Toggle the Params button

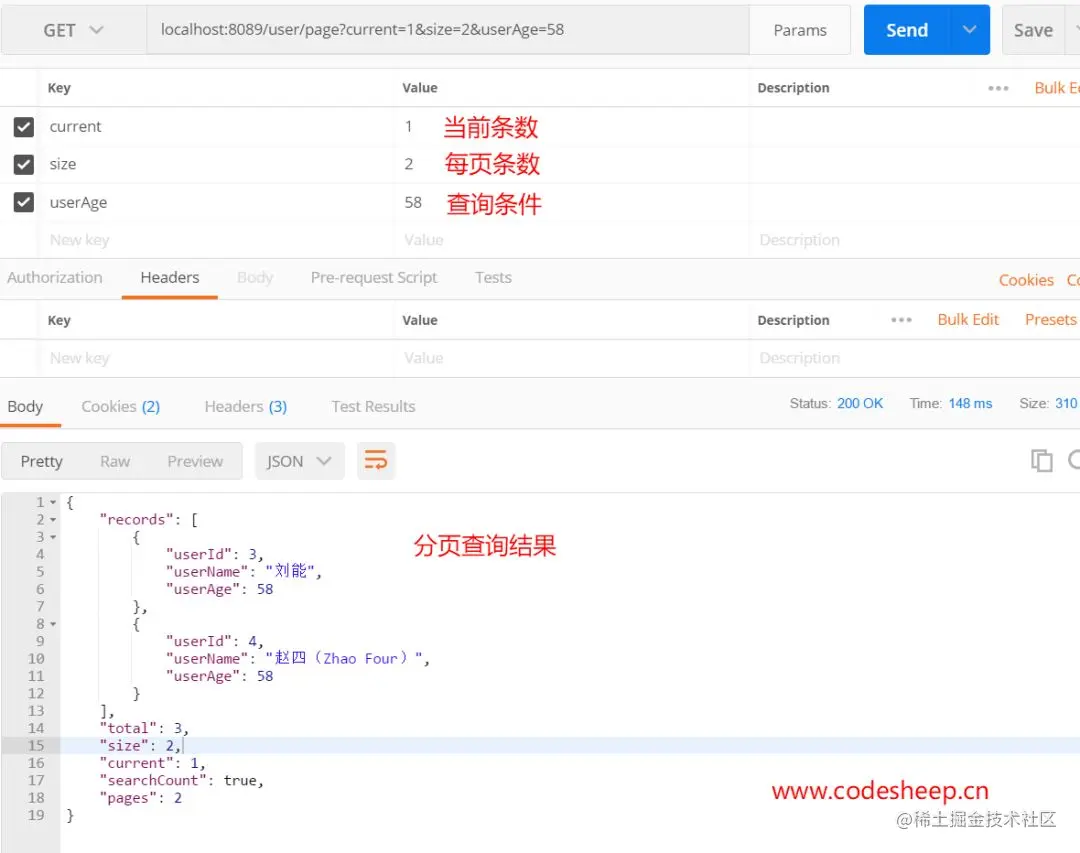(800, 30)
